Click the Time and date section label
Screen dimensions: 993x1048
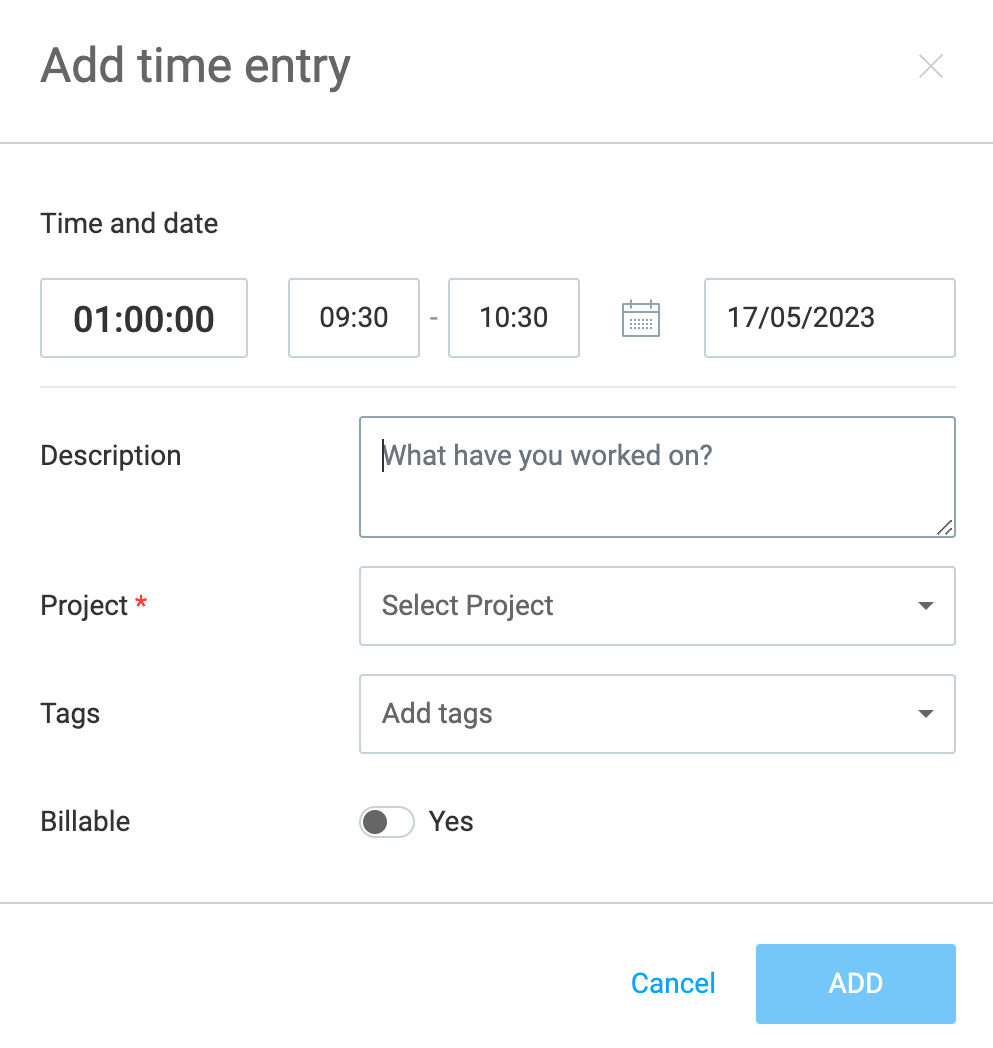[129, 223]
